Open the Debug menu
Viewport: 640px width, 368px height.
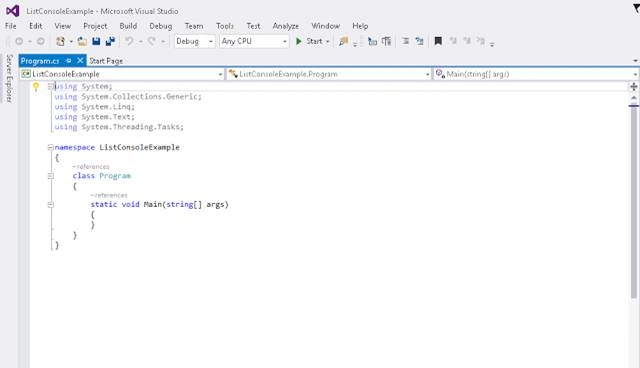point(160,26)
